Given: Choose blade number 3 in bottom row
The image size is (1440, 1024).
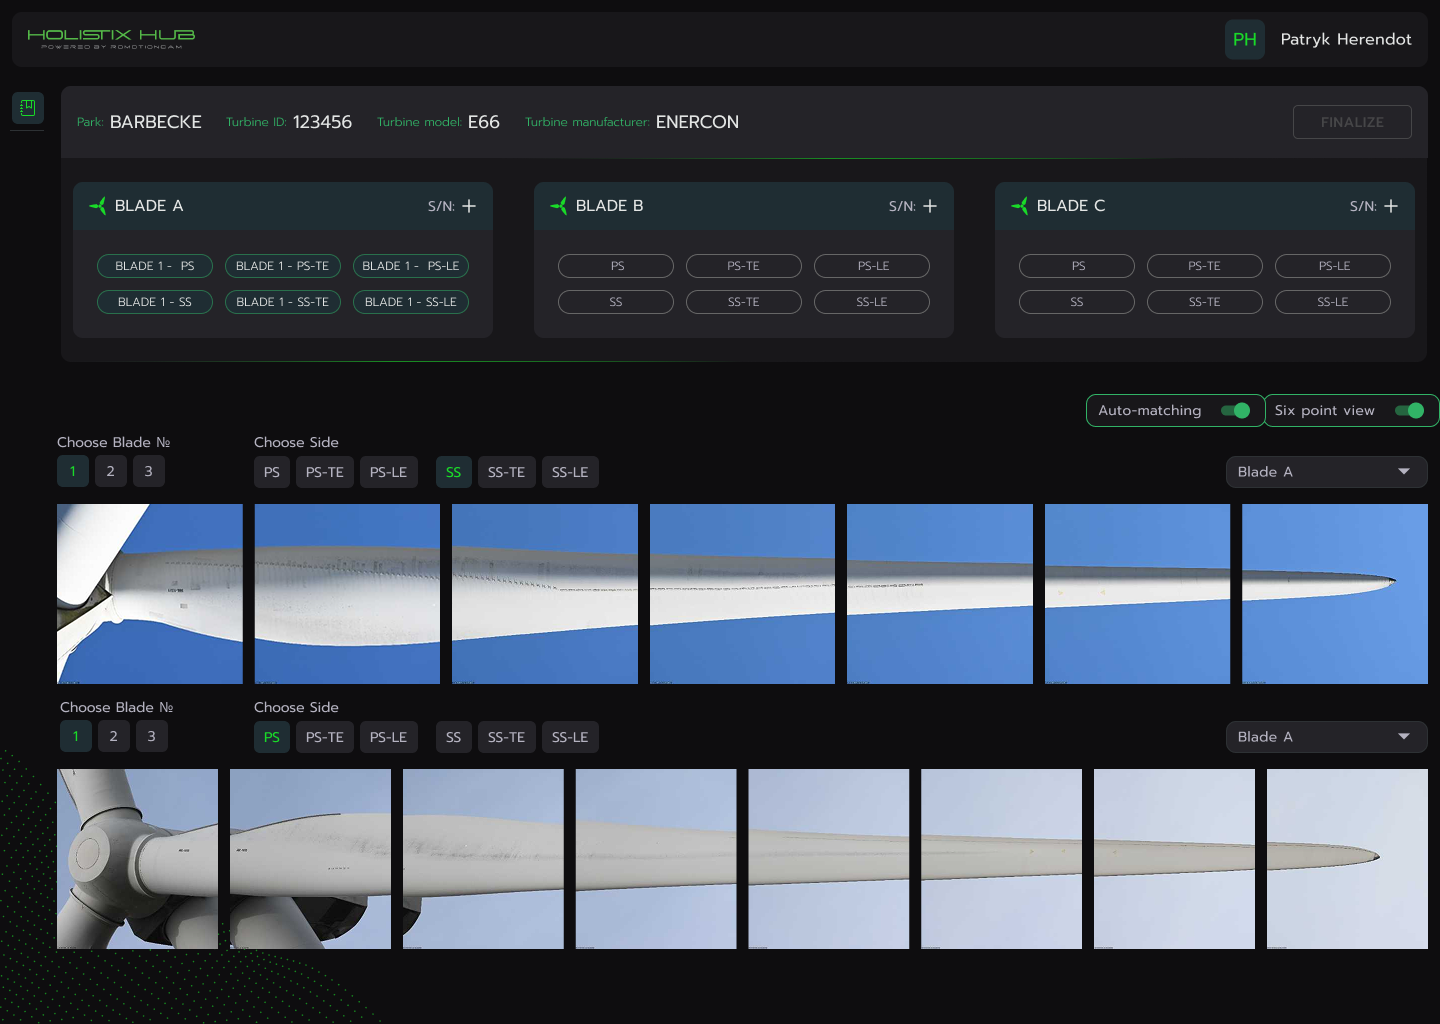Looking at the screenshot, I should pos(152,737).
